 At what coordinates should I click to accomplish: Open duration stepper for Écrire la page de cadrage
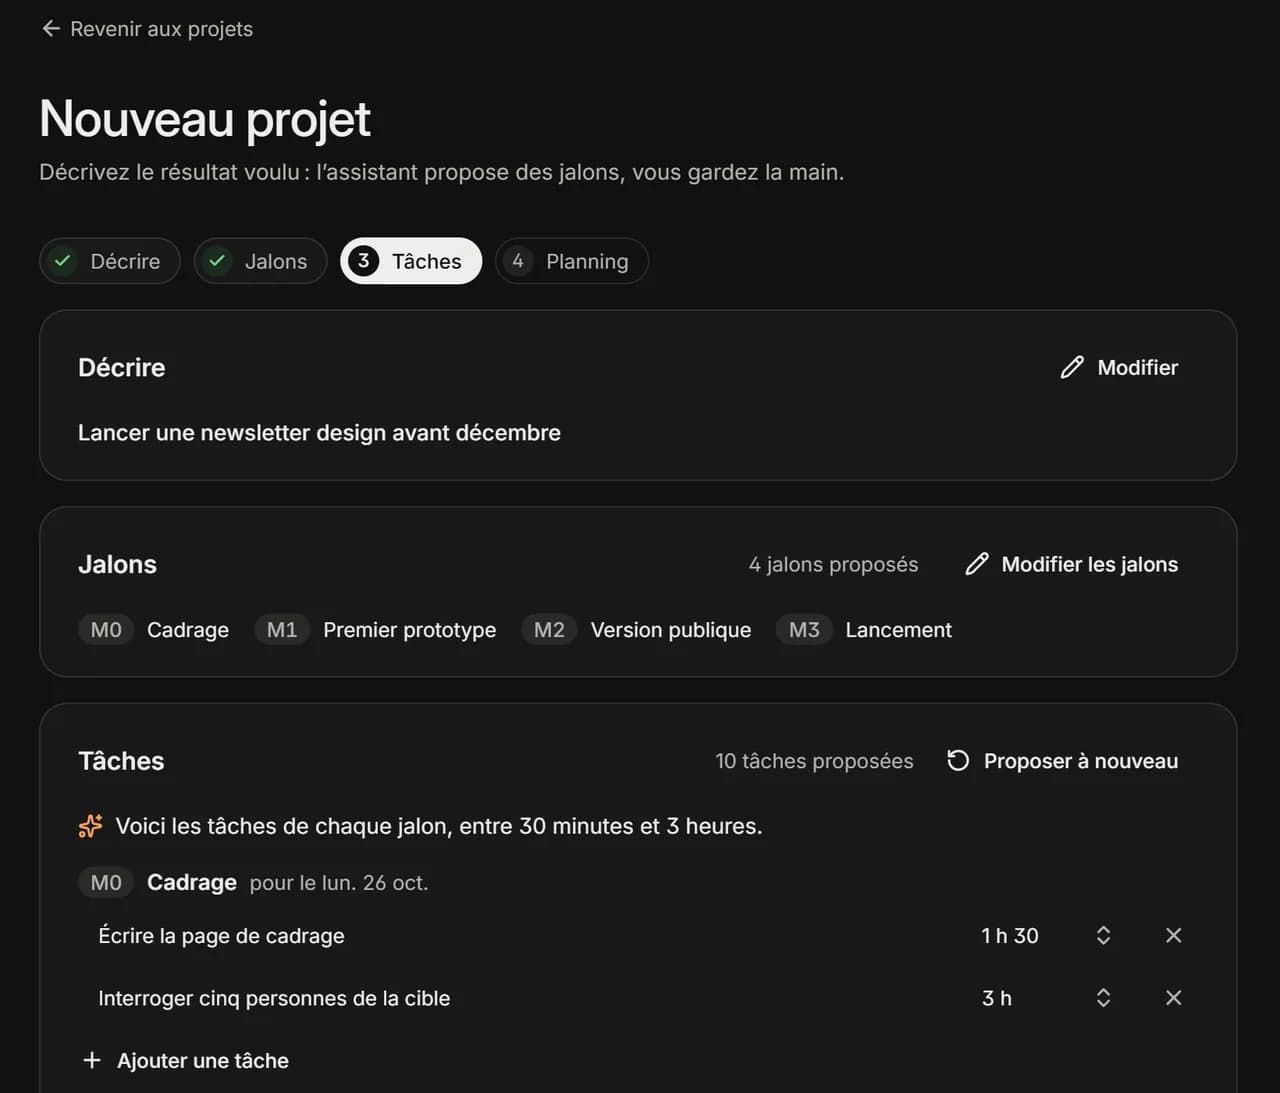(1103, 935)
